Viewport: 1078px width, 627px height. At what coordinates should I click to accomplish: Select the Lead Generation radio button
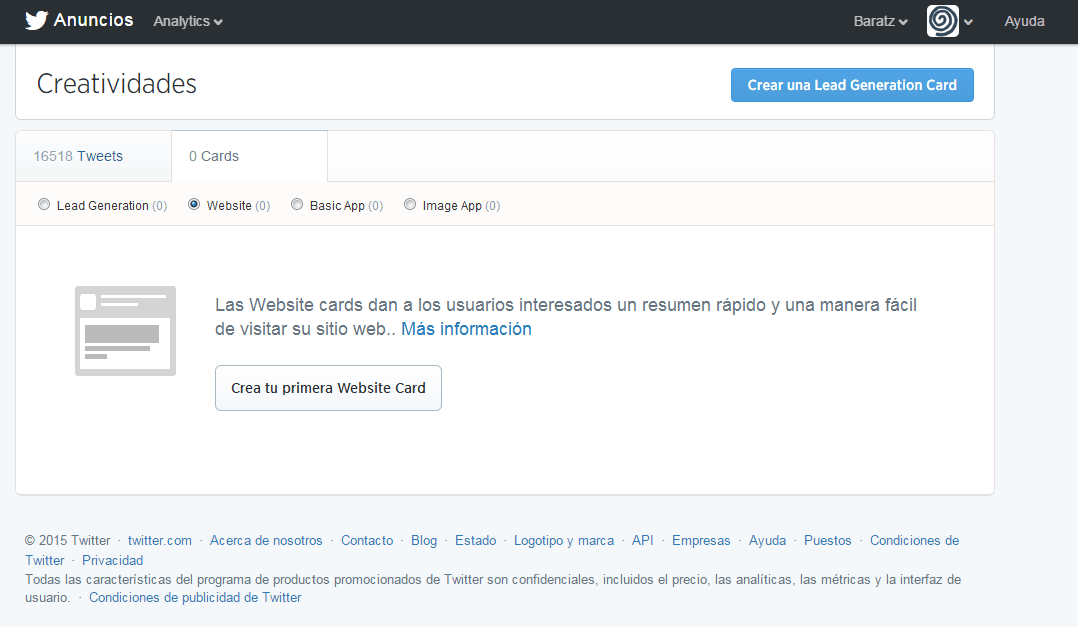[44, 204]
